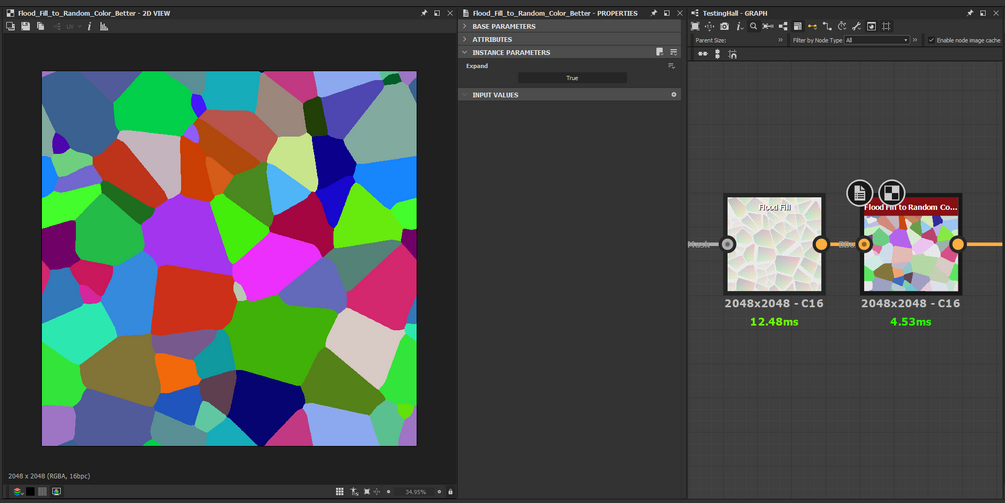Collapse the Instance Parameters section
Screen dimensions: 1005x503
tap(510, 52)
